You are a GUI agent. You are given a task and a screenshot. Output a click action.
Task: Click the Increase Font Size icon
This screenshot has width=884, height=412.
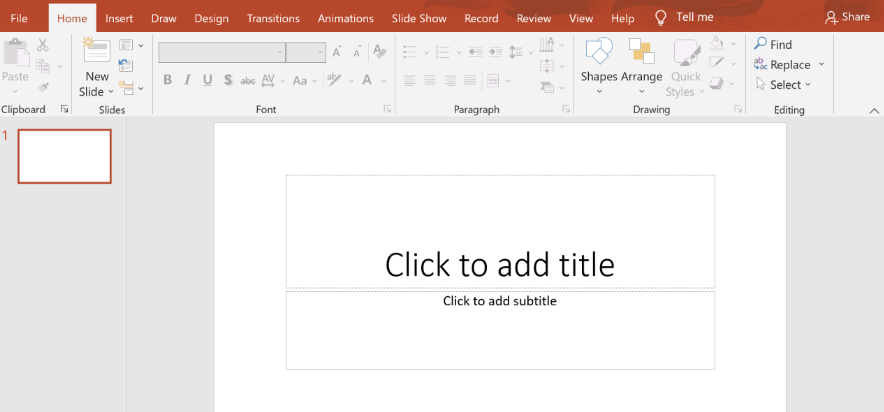(x=337, y=52)
